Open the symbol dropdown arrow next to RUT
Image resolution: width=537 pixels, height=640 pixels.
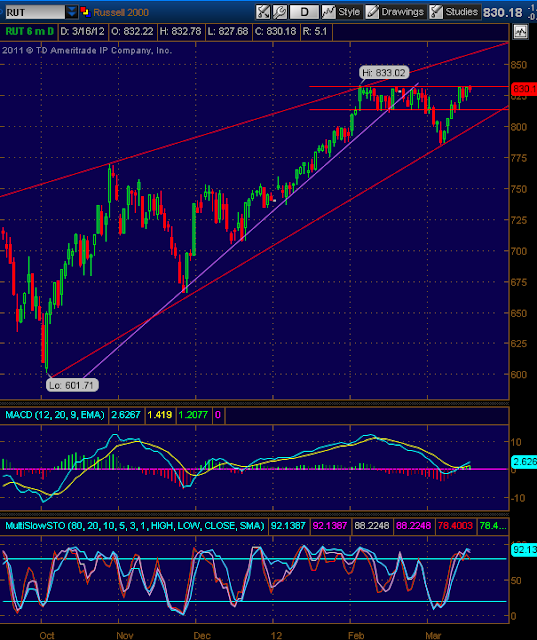tap(71, 12)
